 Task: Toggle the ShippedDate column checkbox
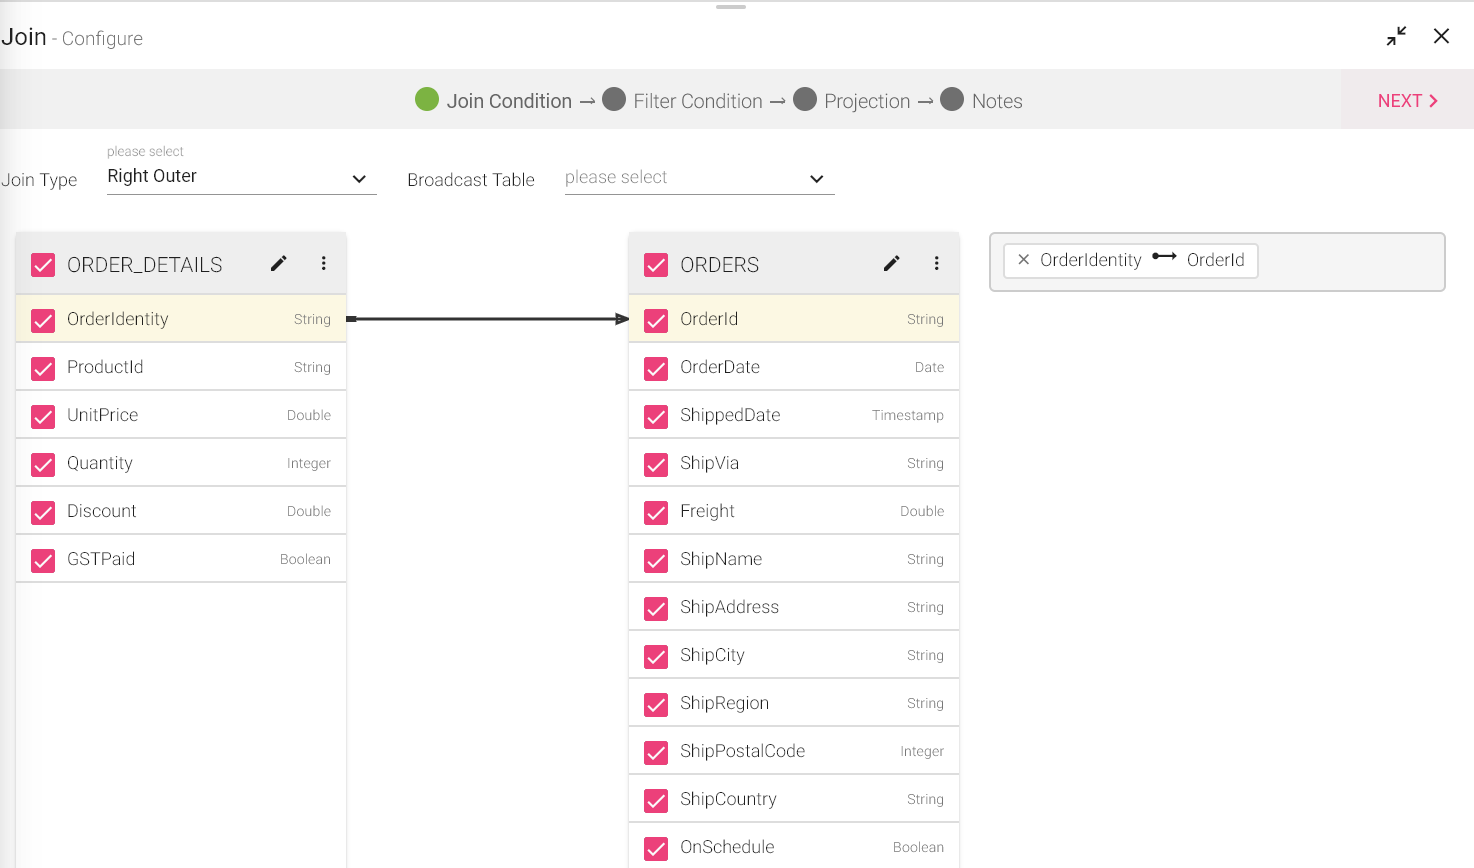(x=656, y=416)
